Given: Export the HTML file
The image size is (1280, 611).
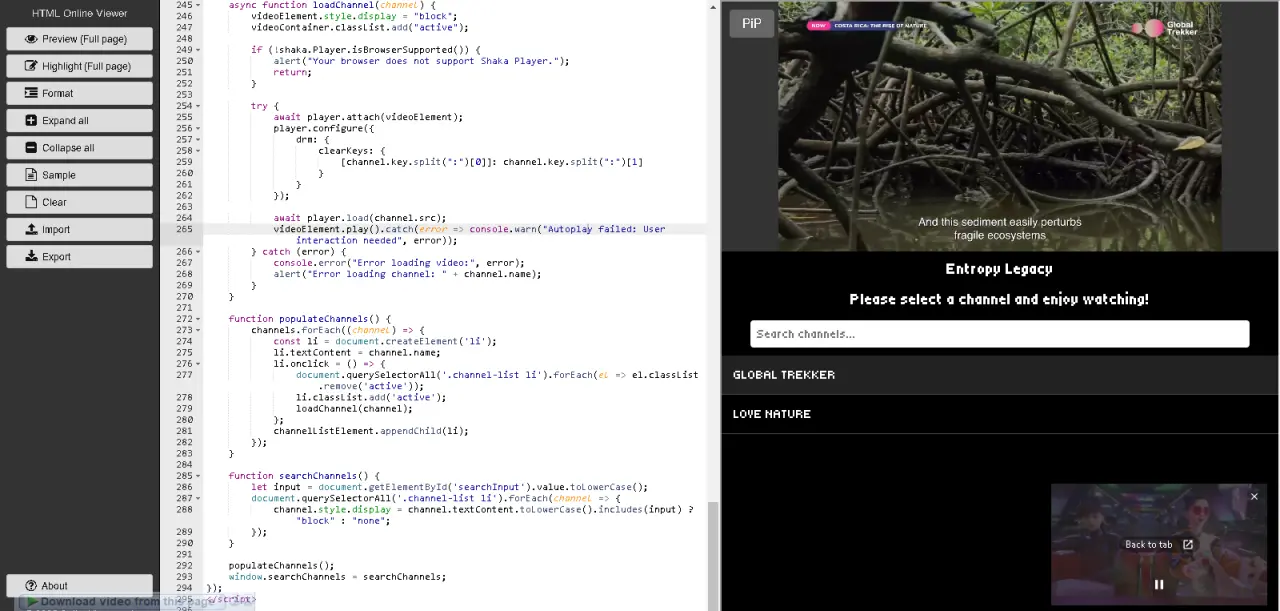Looking at the screenshot, I should [x=79, y=256].
